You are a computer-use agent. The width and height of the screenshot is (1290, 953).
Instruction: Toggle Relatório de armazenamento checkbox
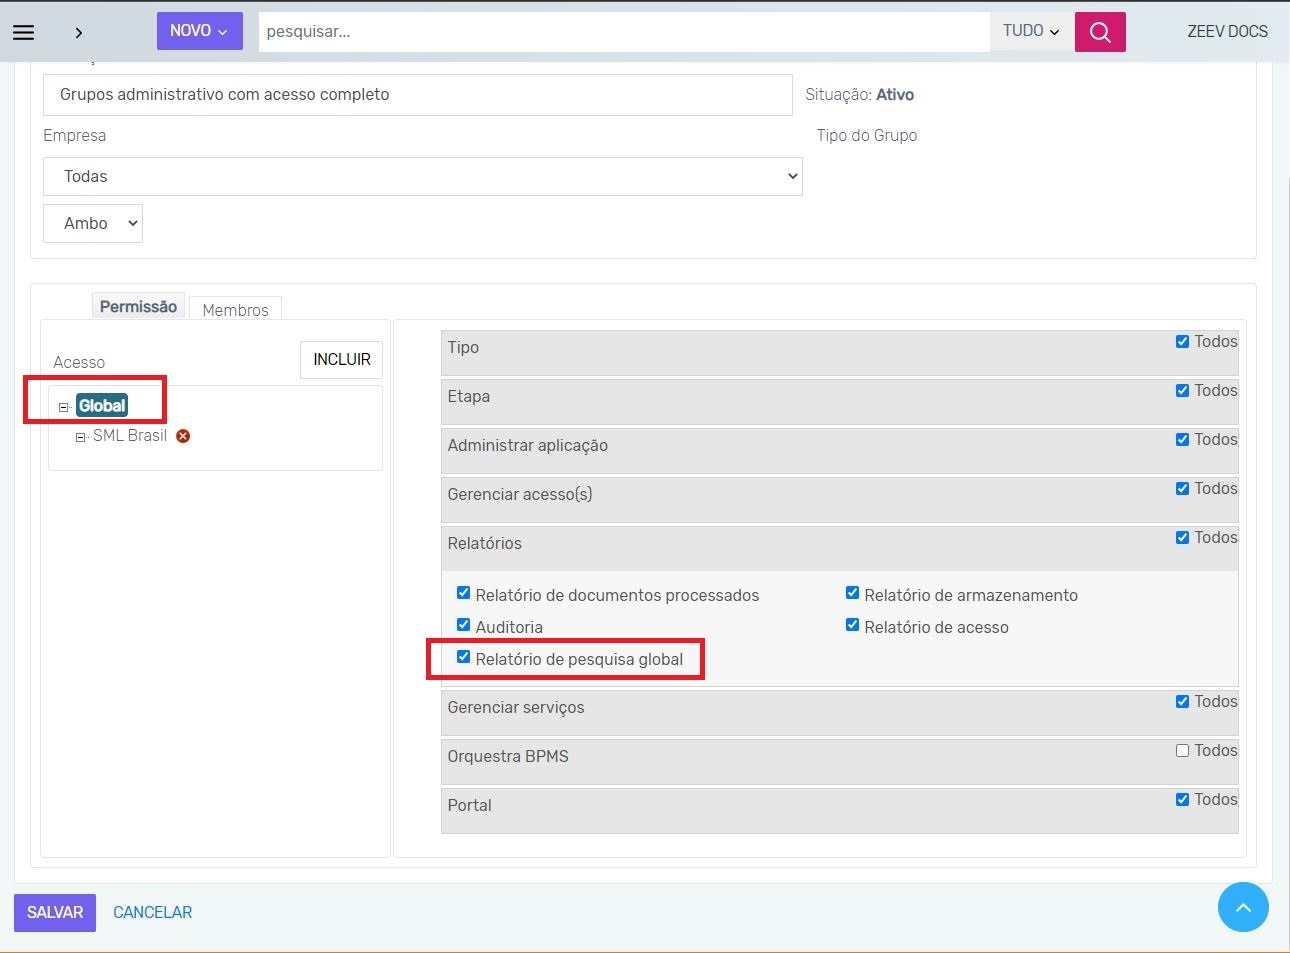(x=852, y=593)
